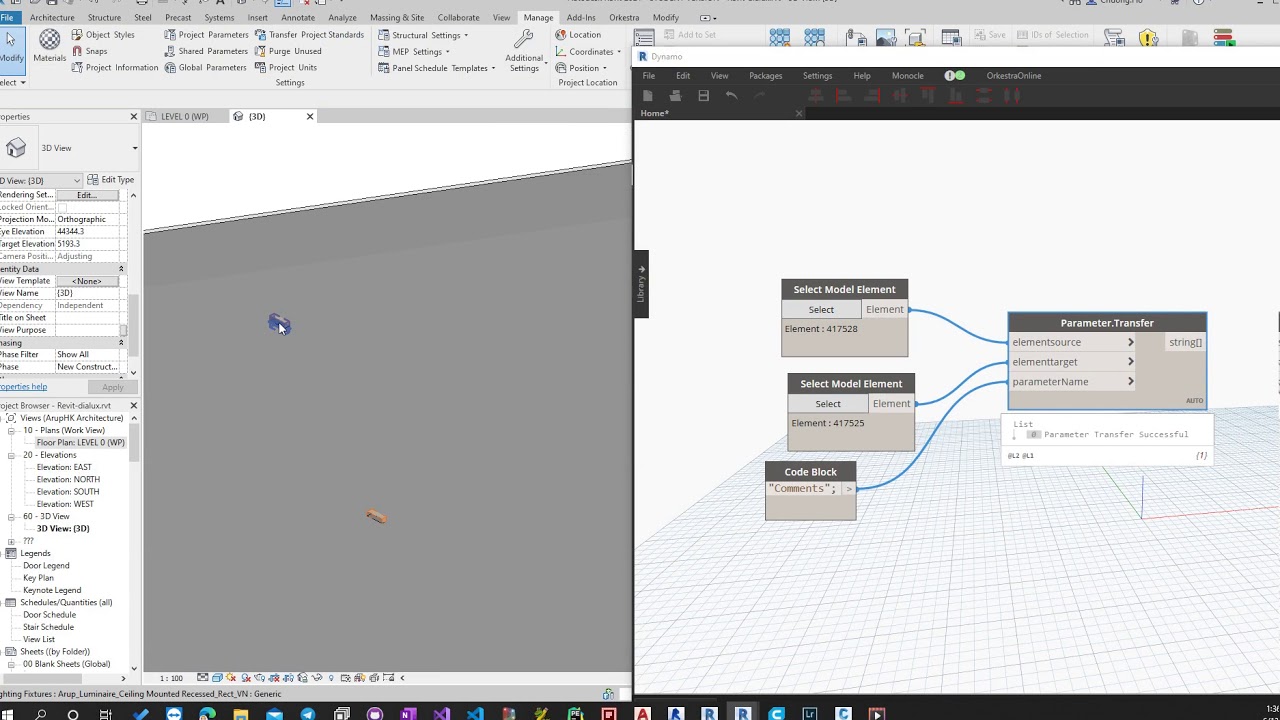
Task: Click Dynamo Open file icon
Action: click(675, 96)
